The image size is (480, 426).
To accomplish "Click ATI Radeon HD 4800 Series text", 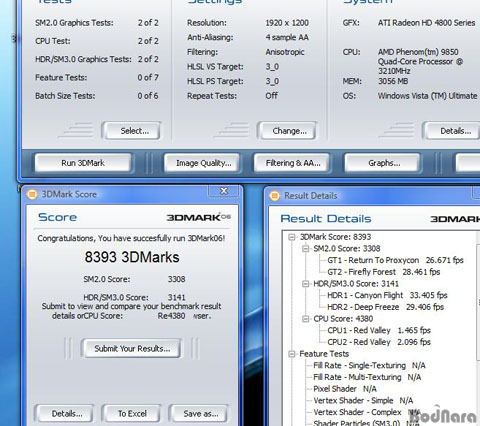I will point(426,23).
